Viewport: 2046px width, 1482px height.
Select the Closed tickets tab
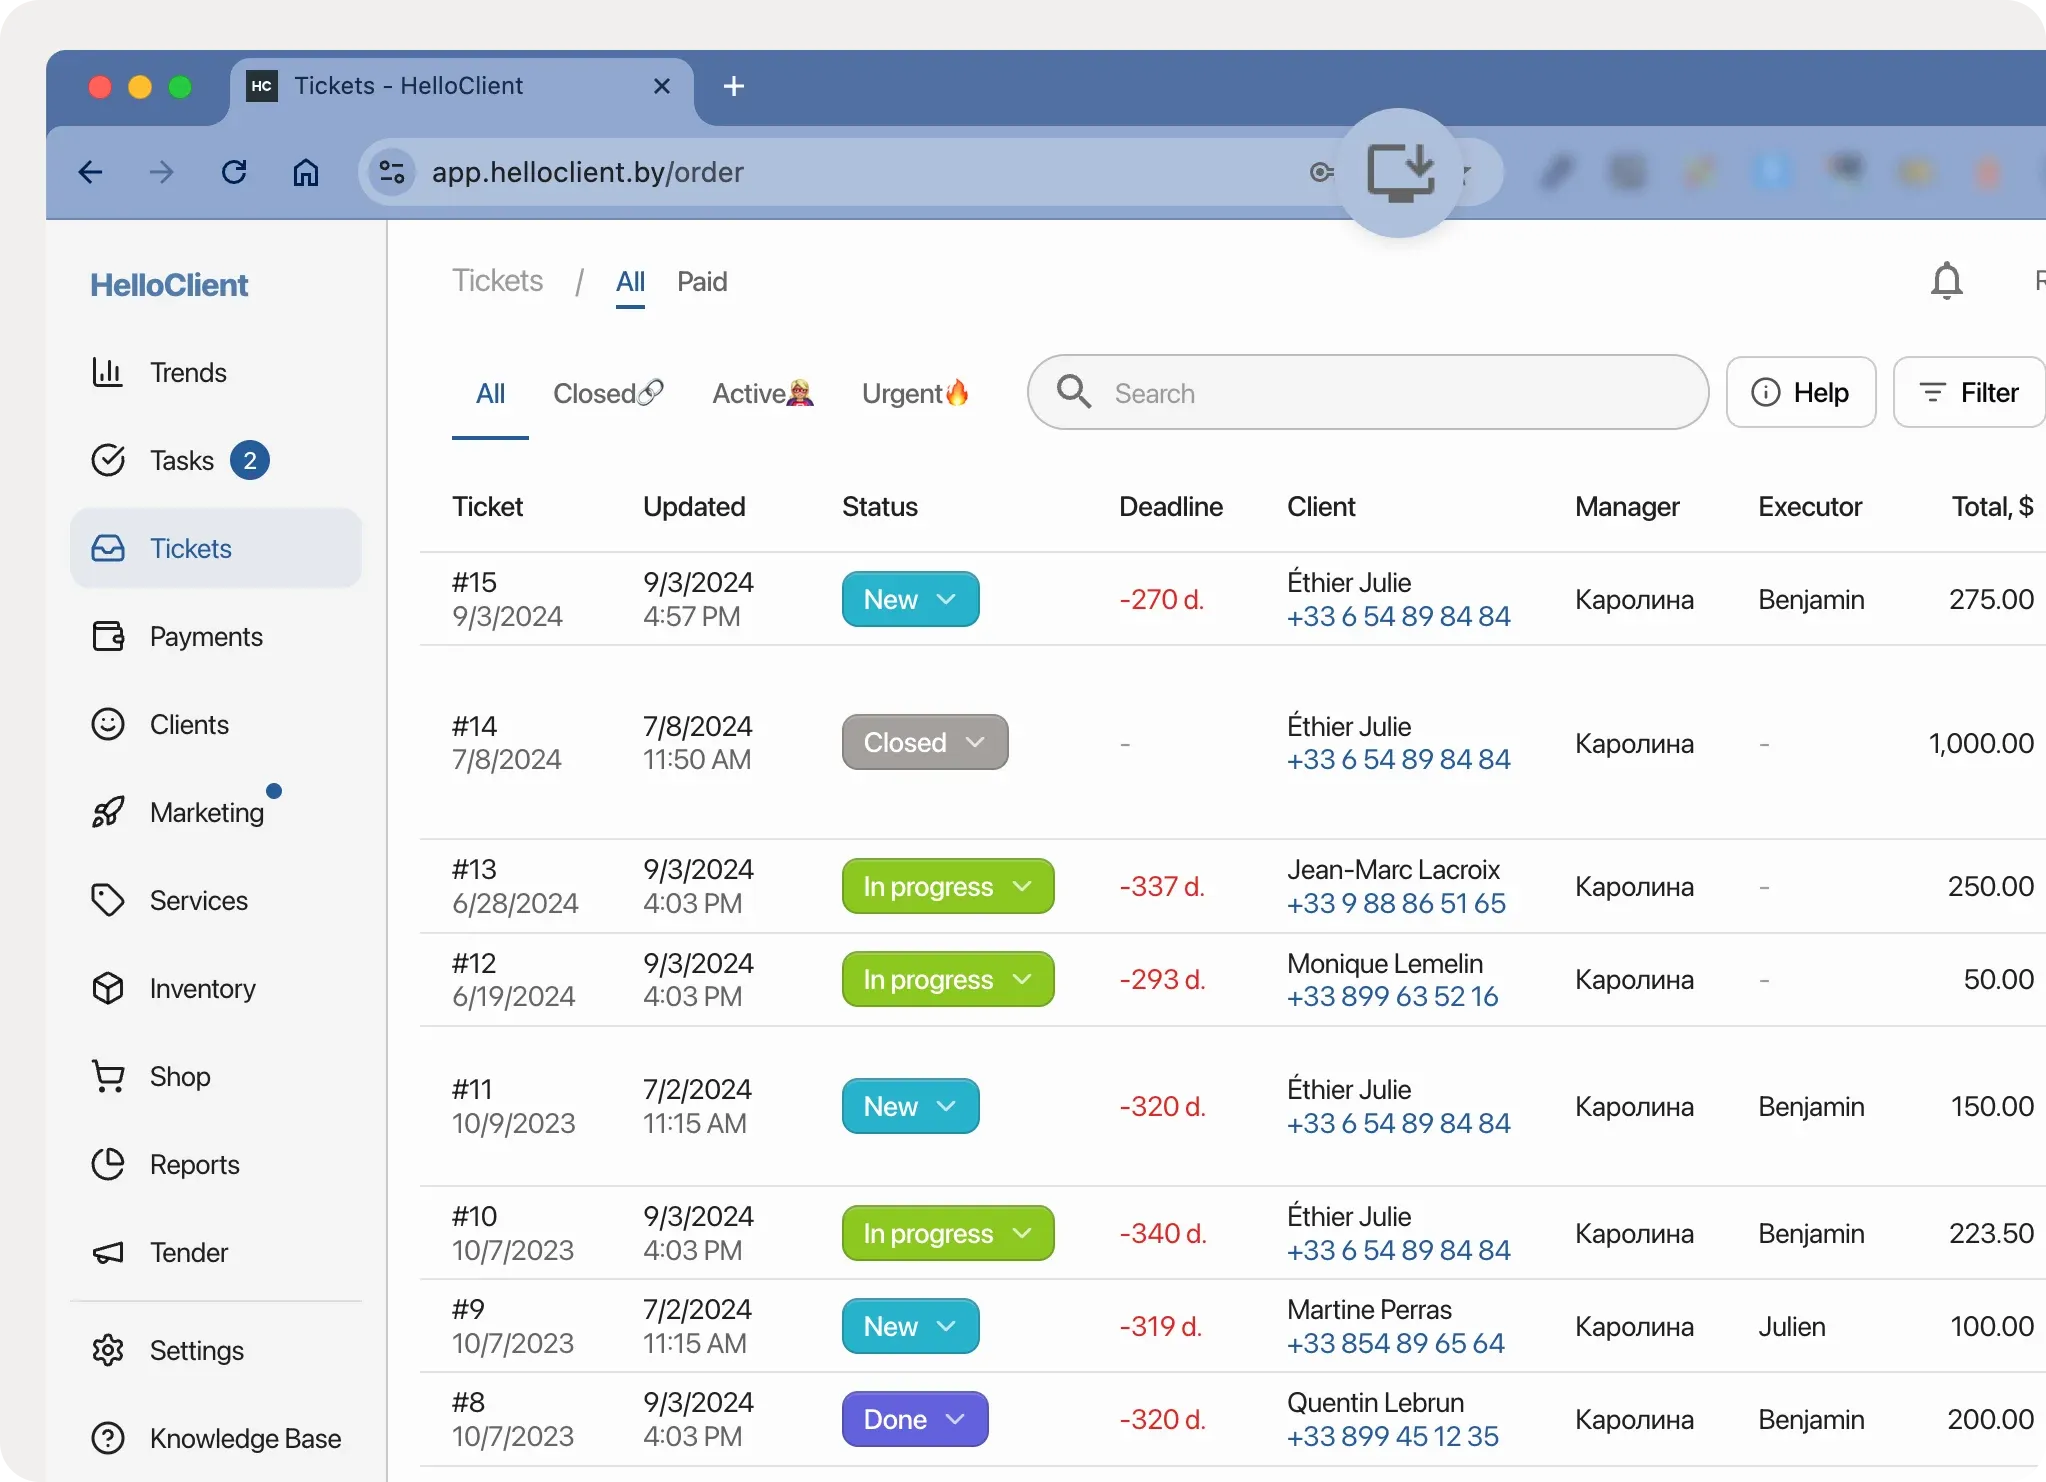[607, 394]
